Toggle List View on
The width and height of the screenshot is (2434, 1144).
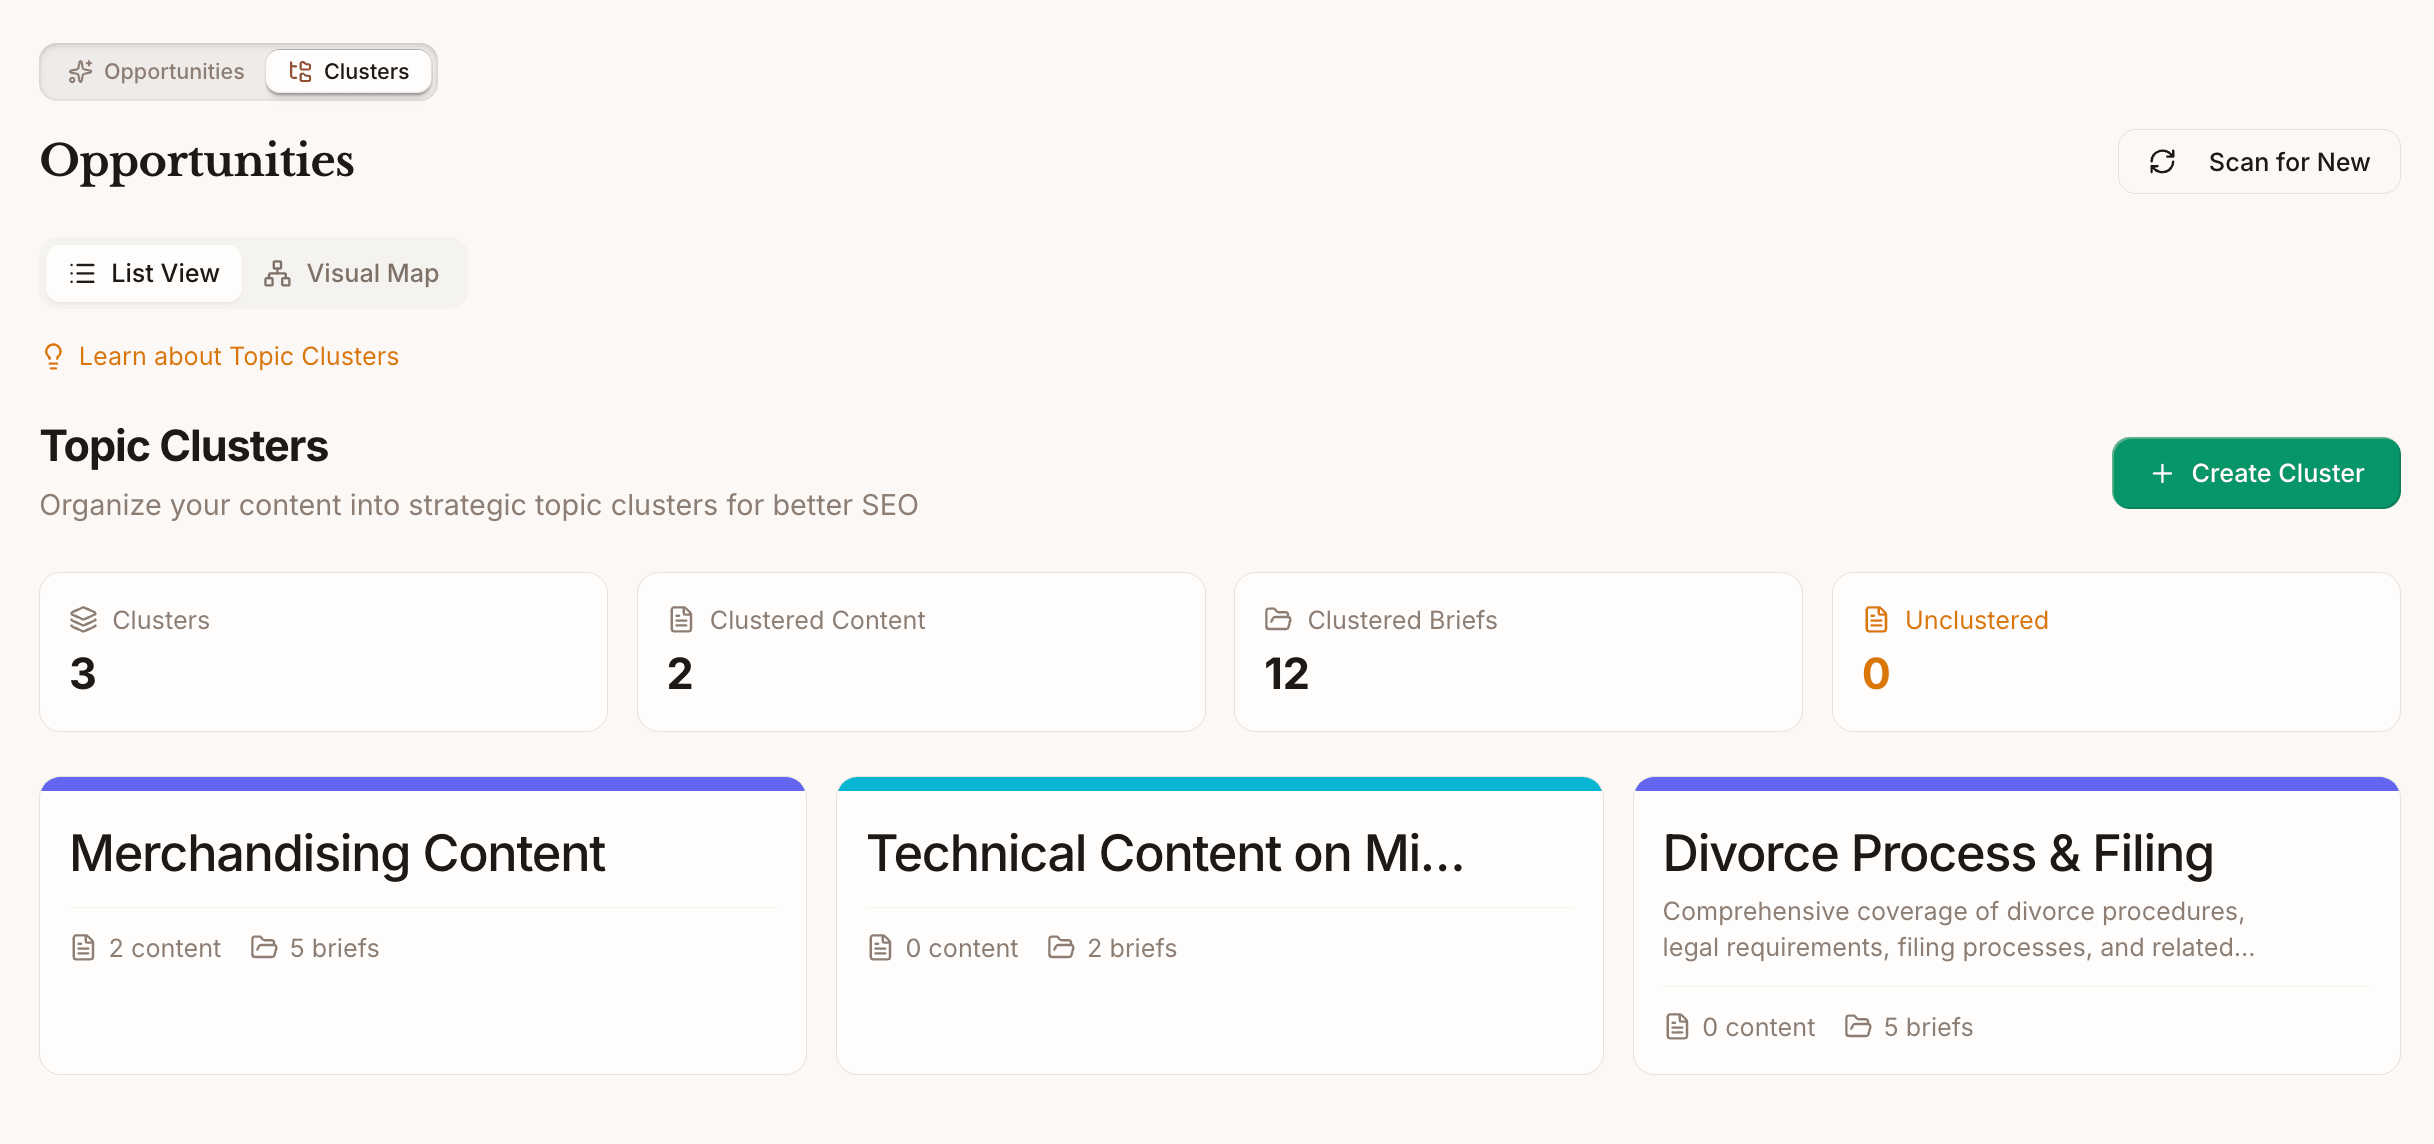143,273
